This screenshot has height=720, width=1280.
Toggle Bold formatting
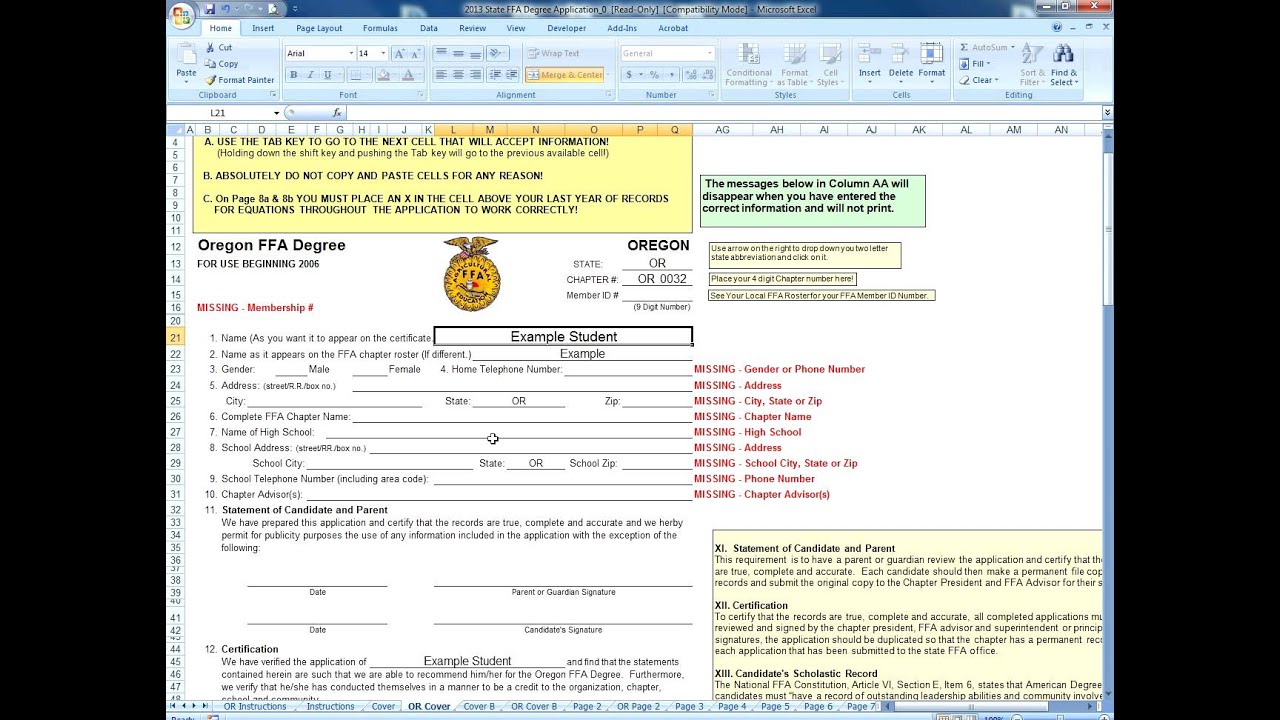tap(293, 75)
